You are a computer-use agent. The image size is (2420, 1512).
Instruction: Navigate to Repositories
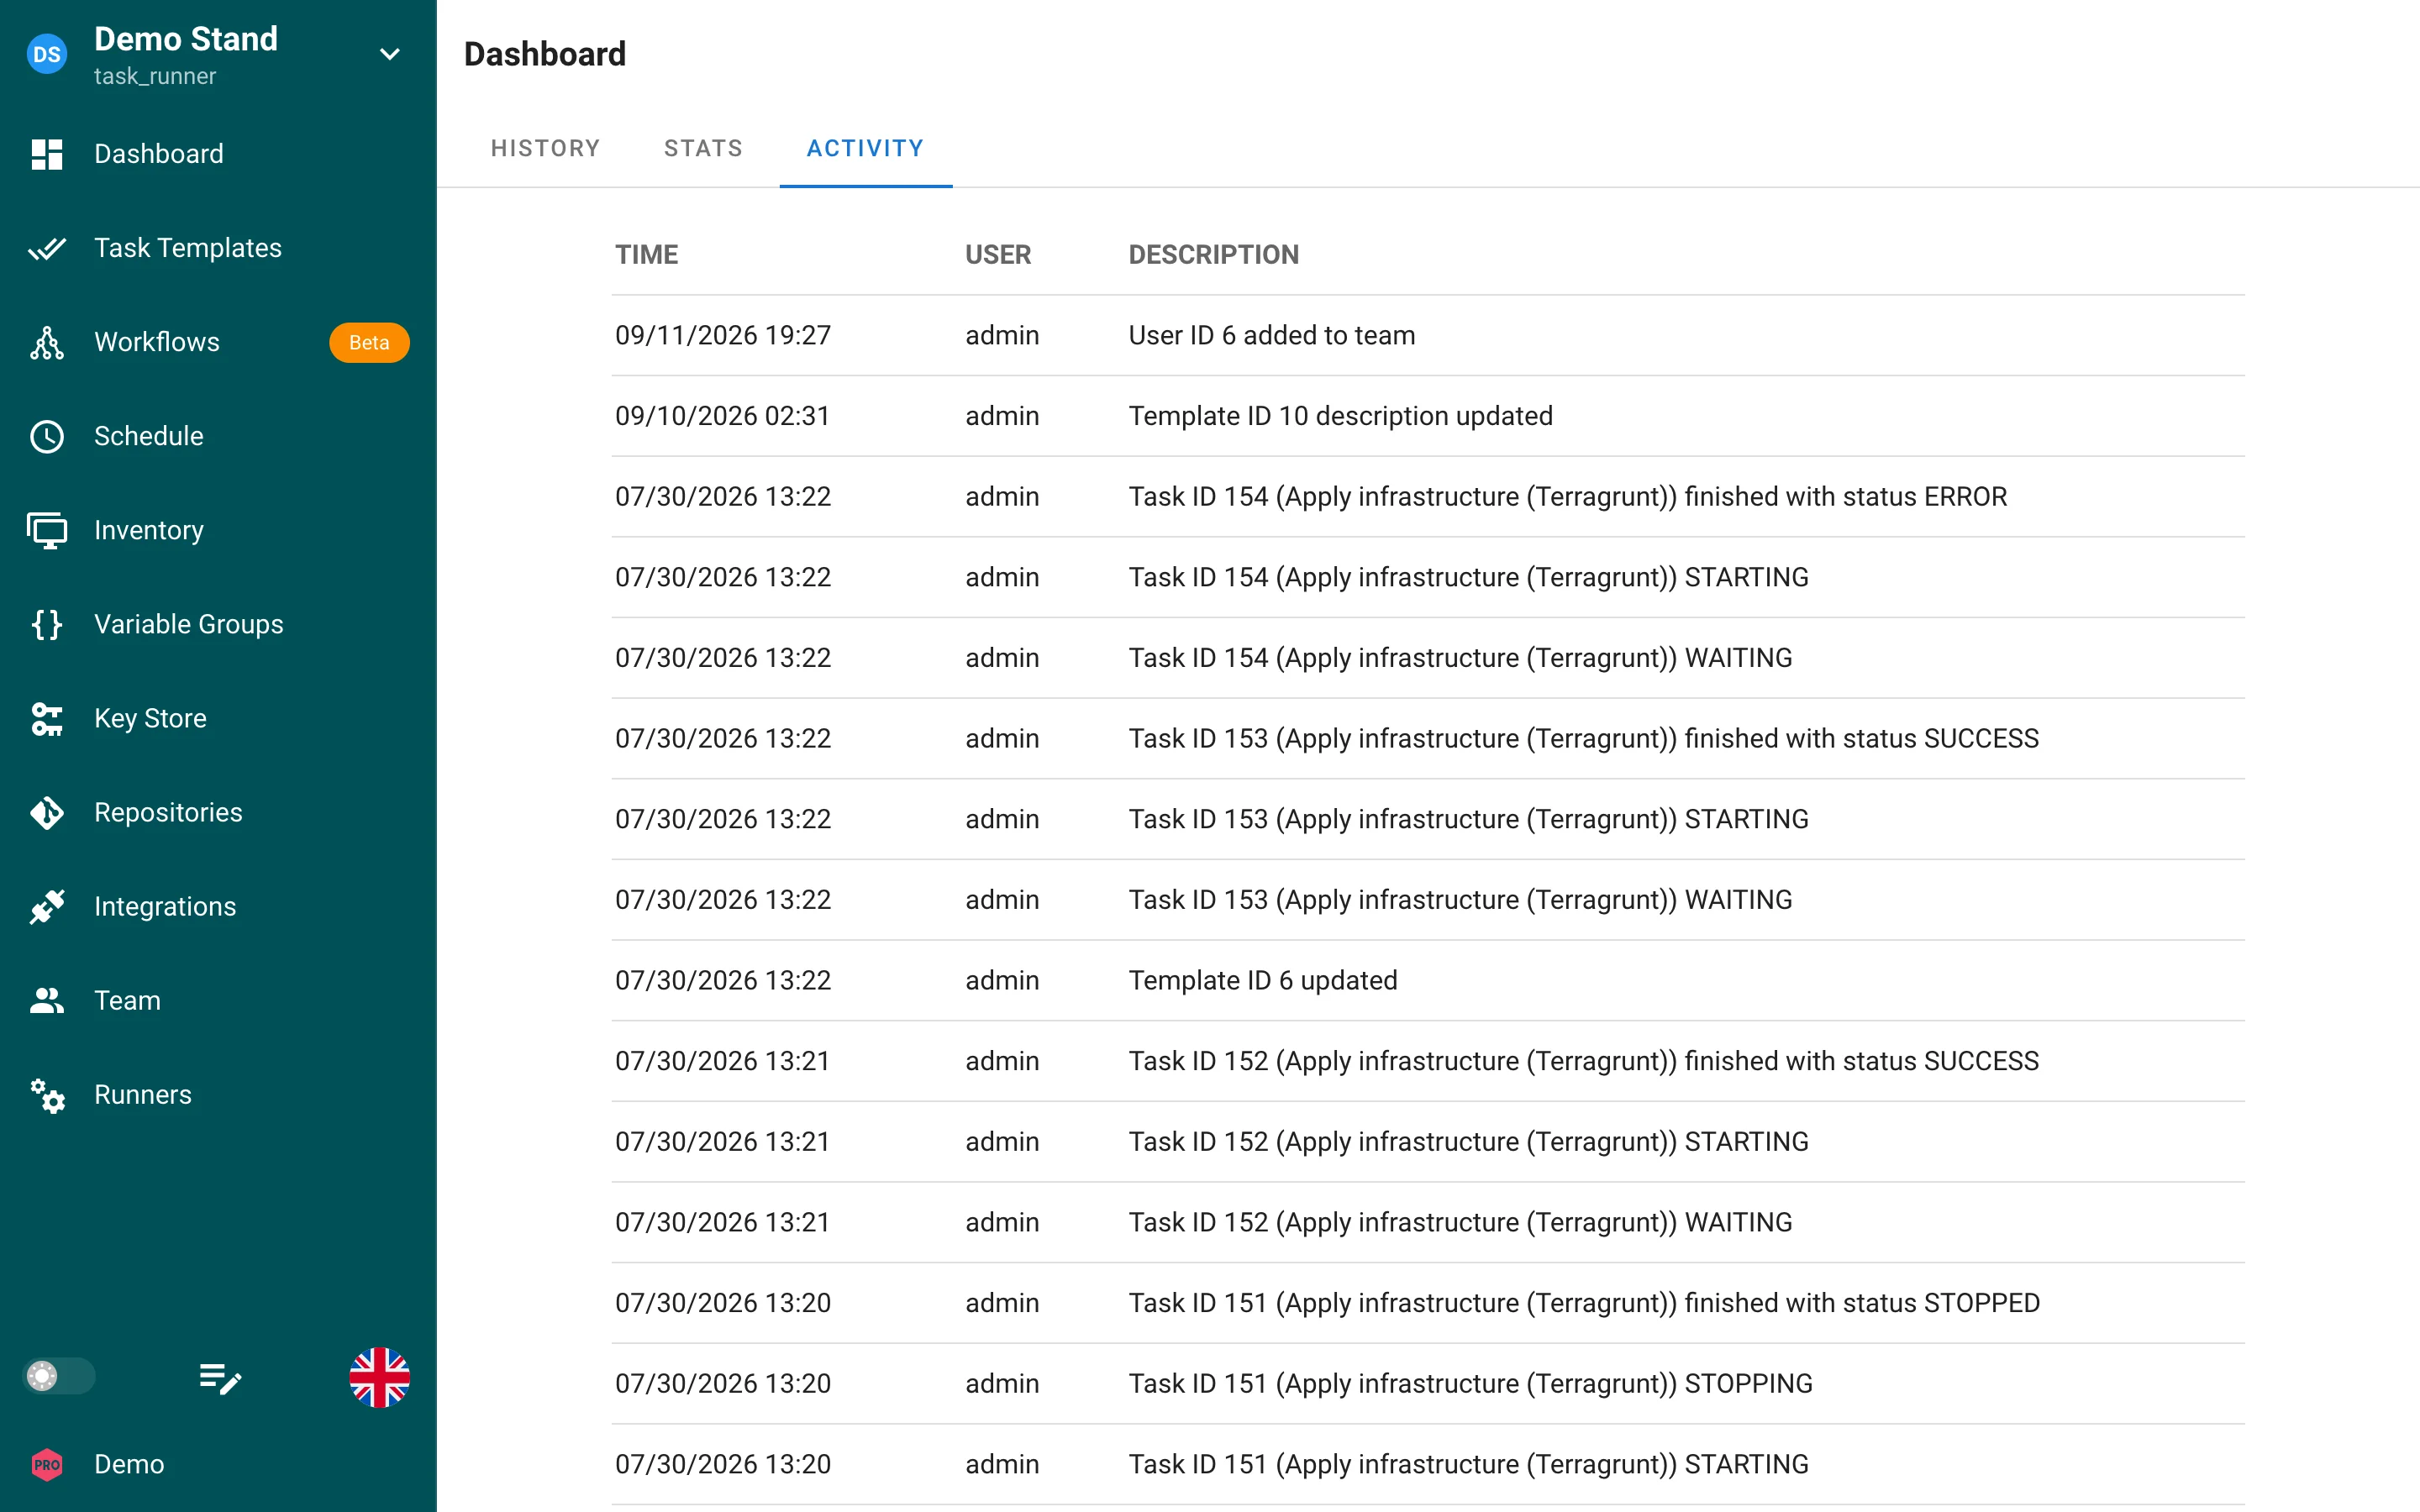pos(168,812)
